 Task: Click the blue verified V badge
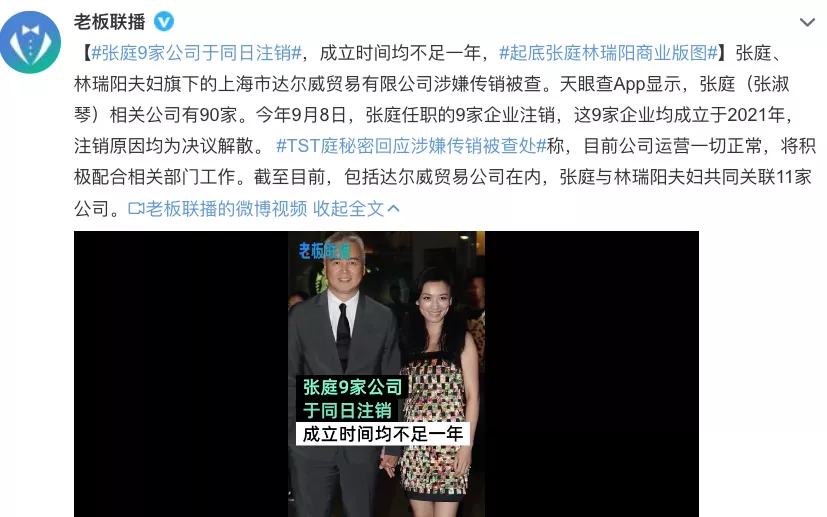(164, 22)
